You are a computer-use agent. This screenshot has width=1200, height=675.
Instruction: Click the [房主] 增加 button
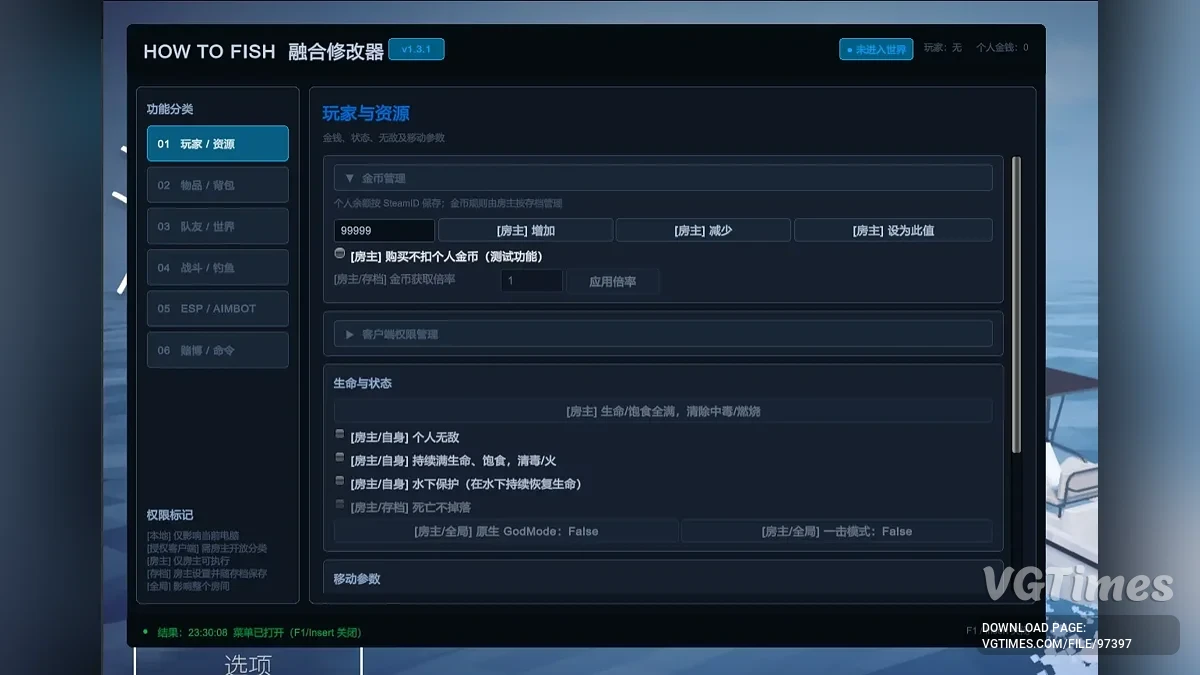(525, 230)
